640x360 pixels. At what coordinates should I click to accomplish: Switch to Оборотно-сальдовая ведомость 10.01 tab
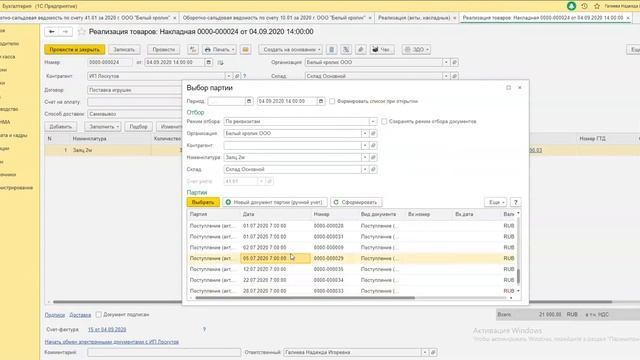(x=274, y=18)
